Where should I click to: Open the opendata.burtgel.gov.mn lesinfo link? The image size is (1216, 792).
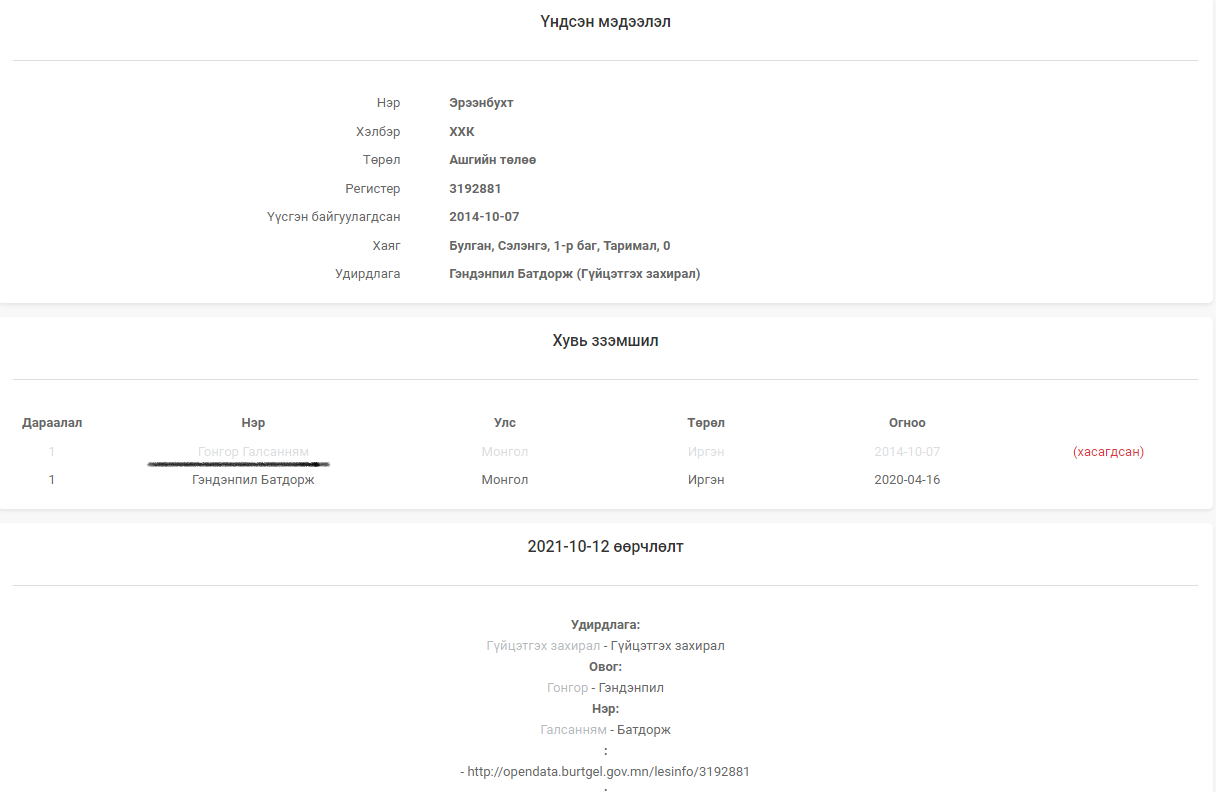(x=608, y=772)
